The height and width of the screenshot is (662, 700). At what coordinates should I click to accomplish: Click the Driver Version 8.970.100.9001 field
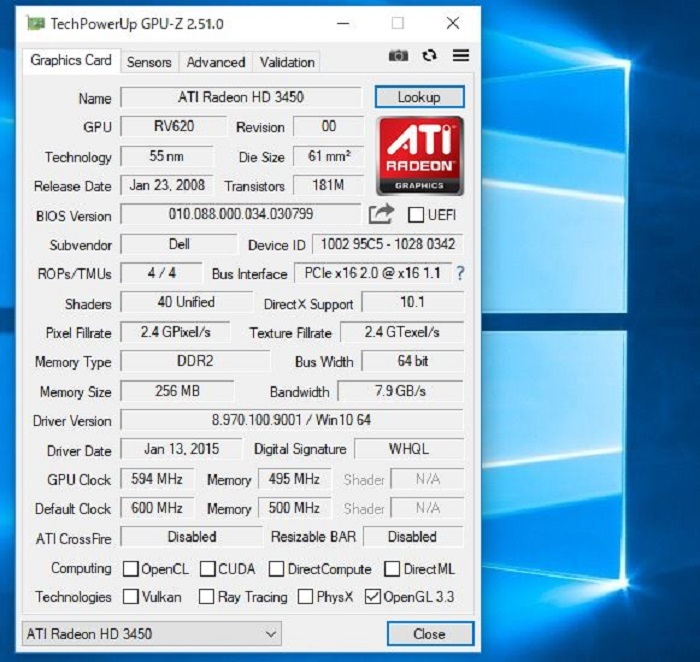tap(292, 420)
